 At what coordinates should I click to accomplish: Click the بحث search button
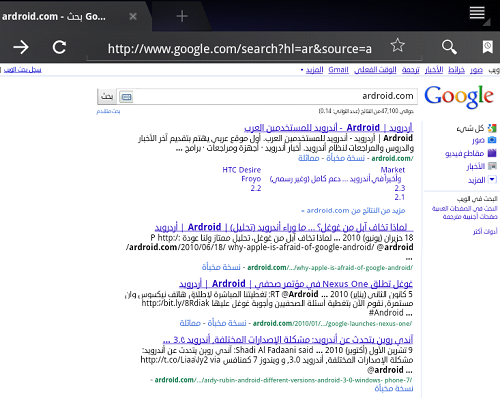pos(107,96)
